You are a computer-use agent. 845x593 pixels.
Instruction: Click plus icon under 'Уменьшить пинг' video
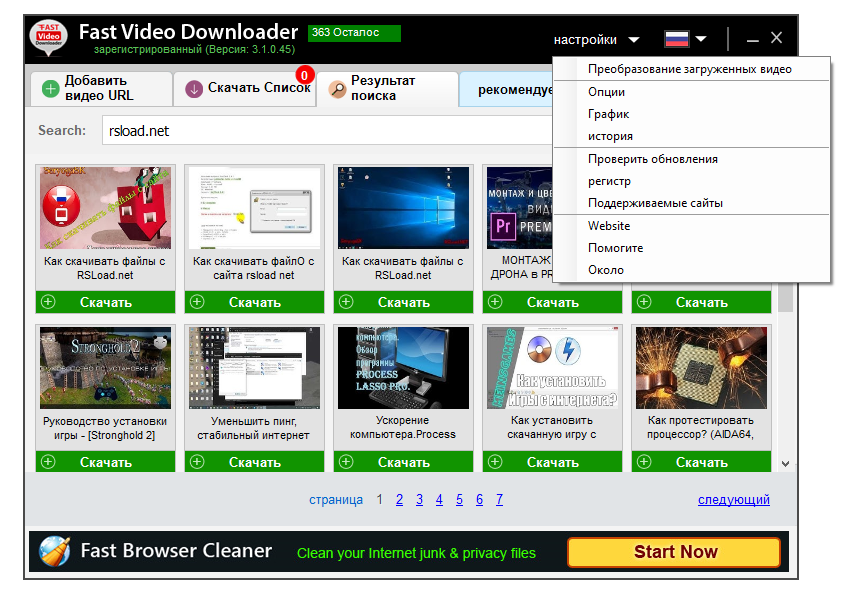197,462
